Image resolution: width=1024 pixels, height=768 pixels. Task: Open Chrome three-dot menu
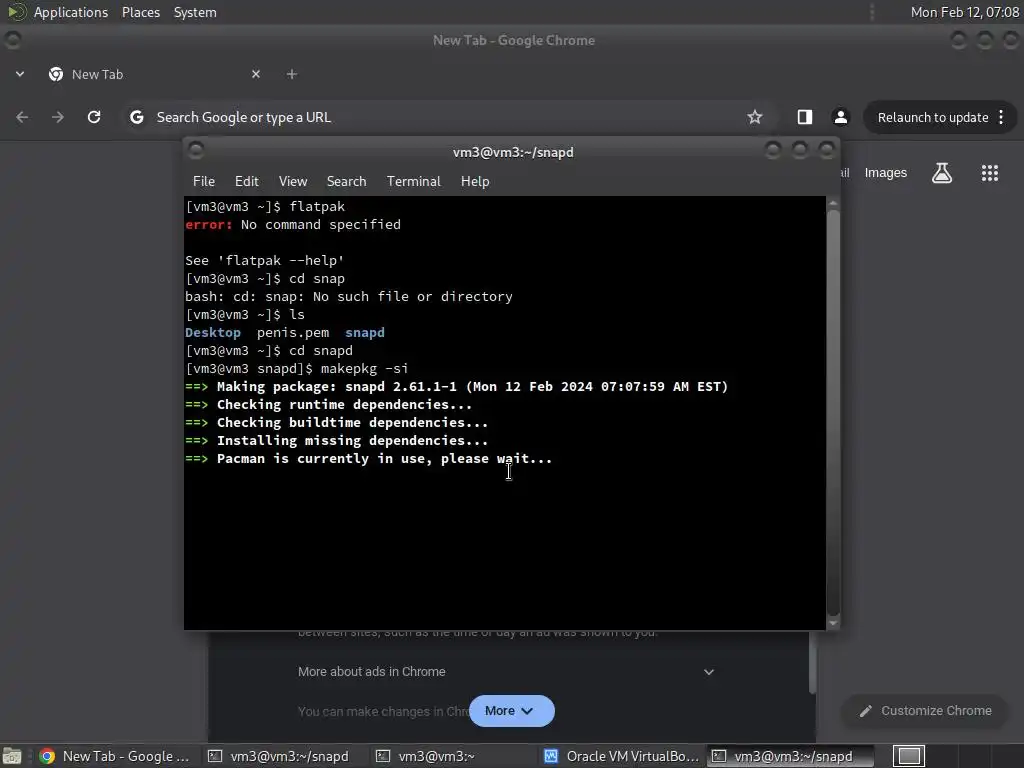(1001, 117)
